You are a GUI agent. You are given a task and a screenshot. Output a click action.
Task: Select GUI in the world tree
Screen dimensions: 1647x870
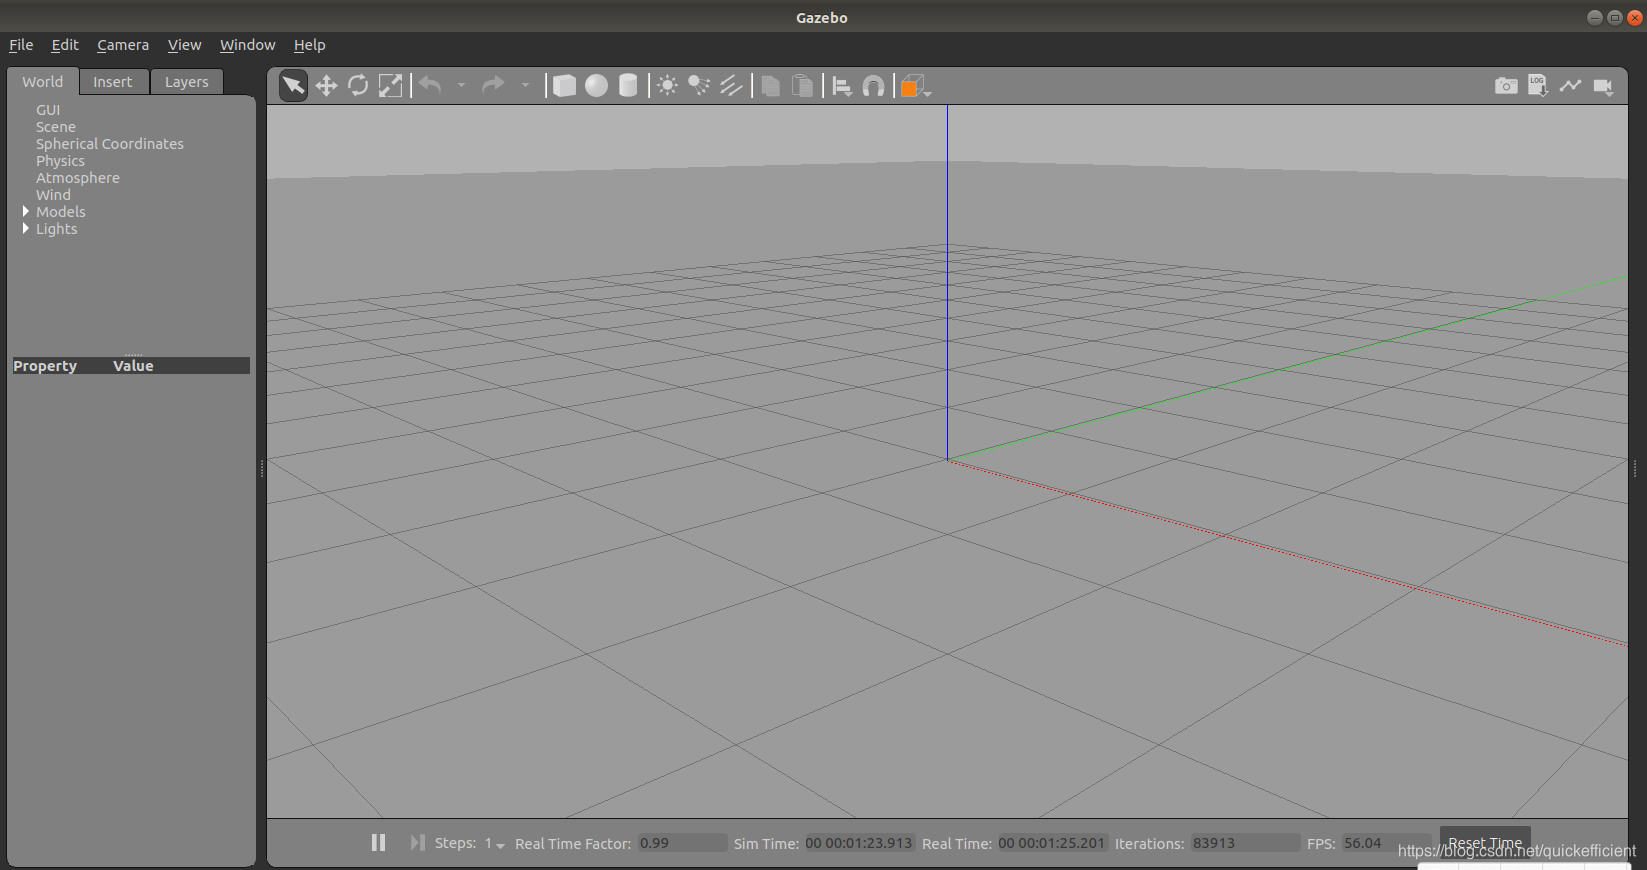tap(48, 110)
